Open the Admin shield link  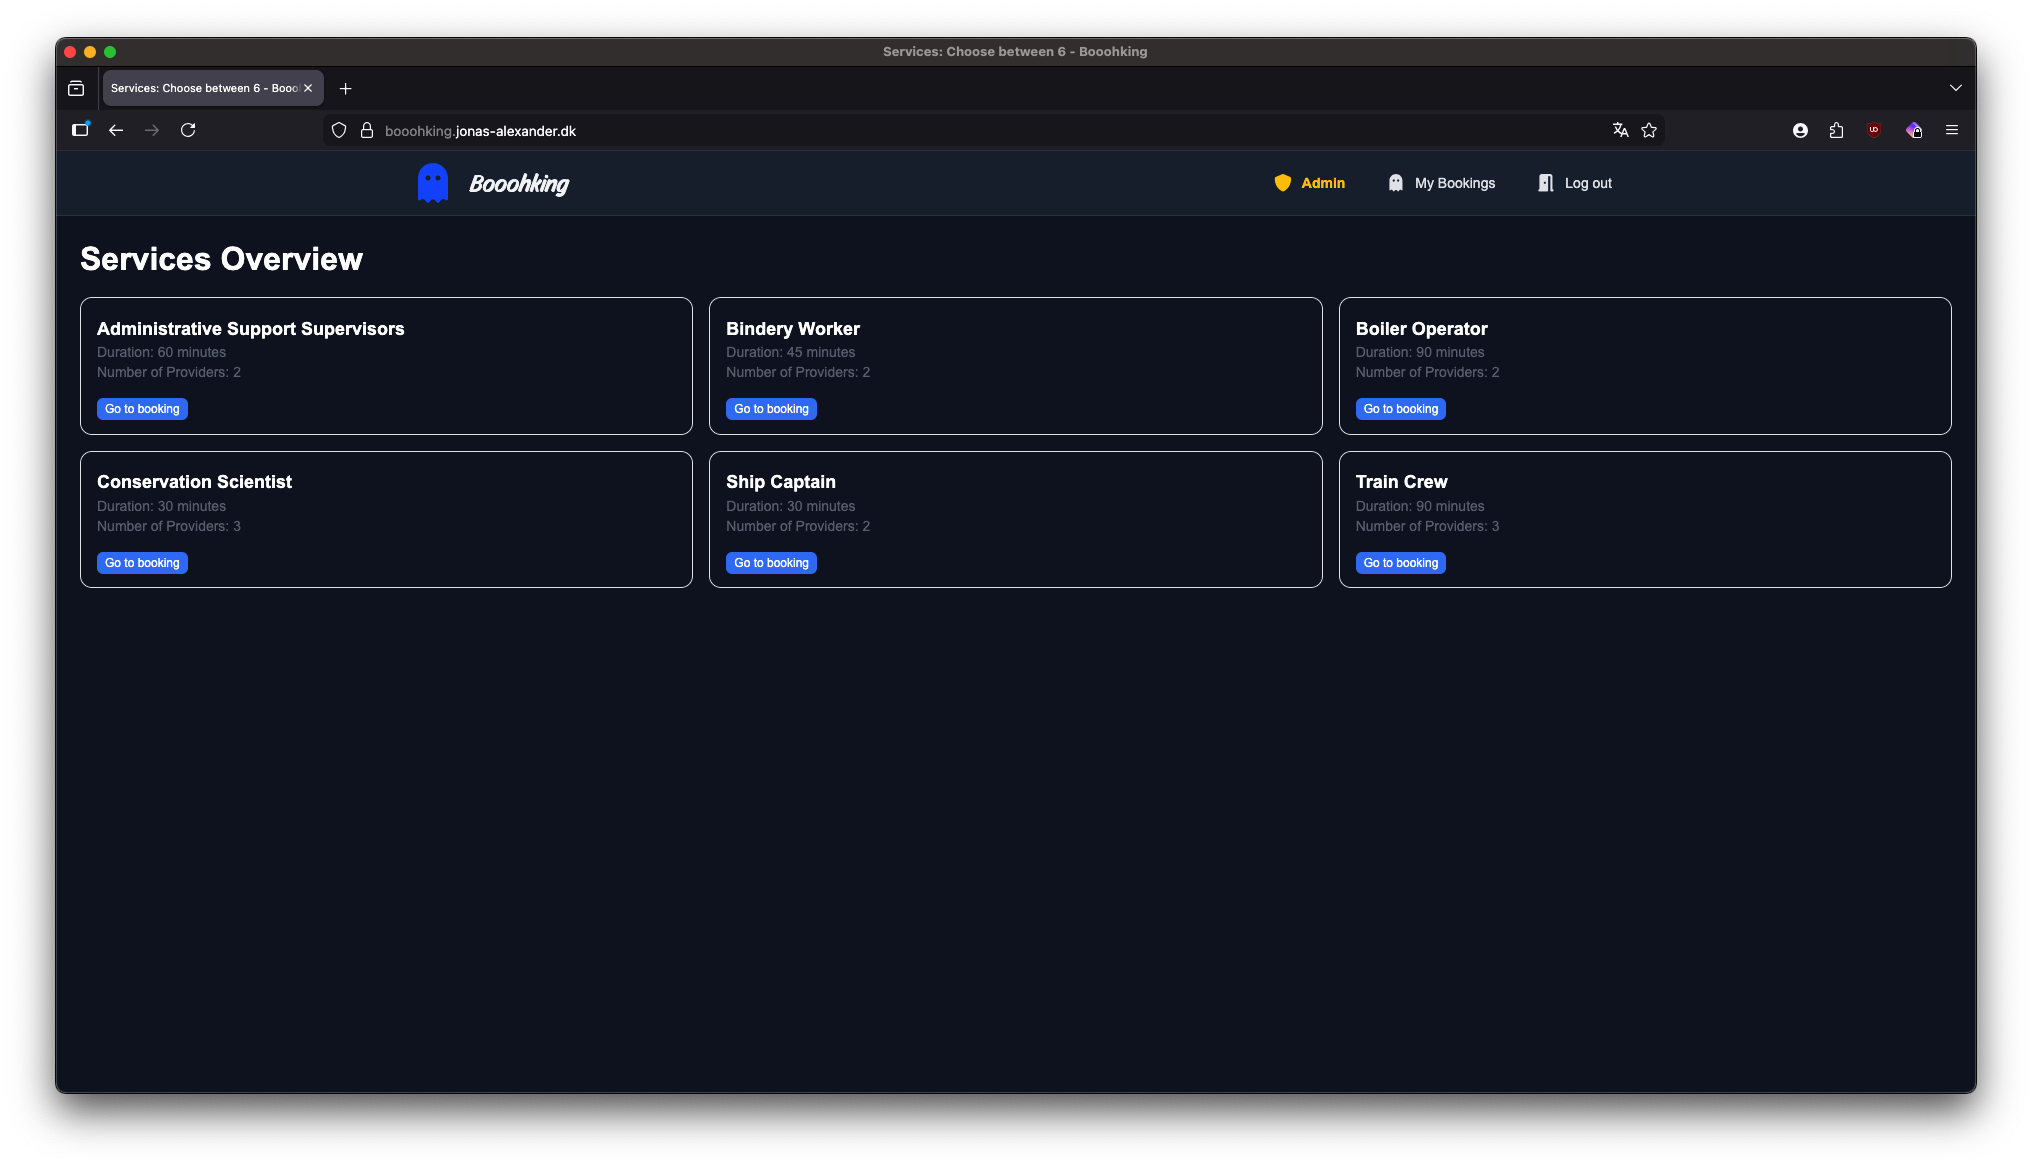point(1309,183)
